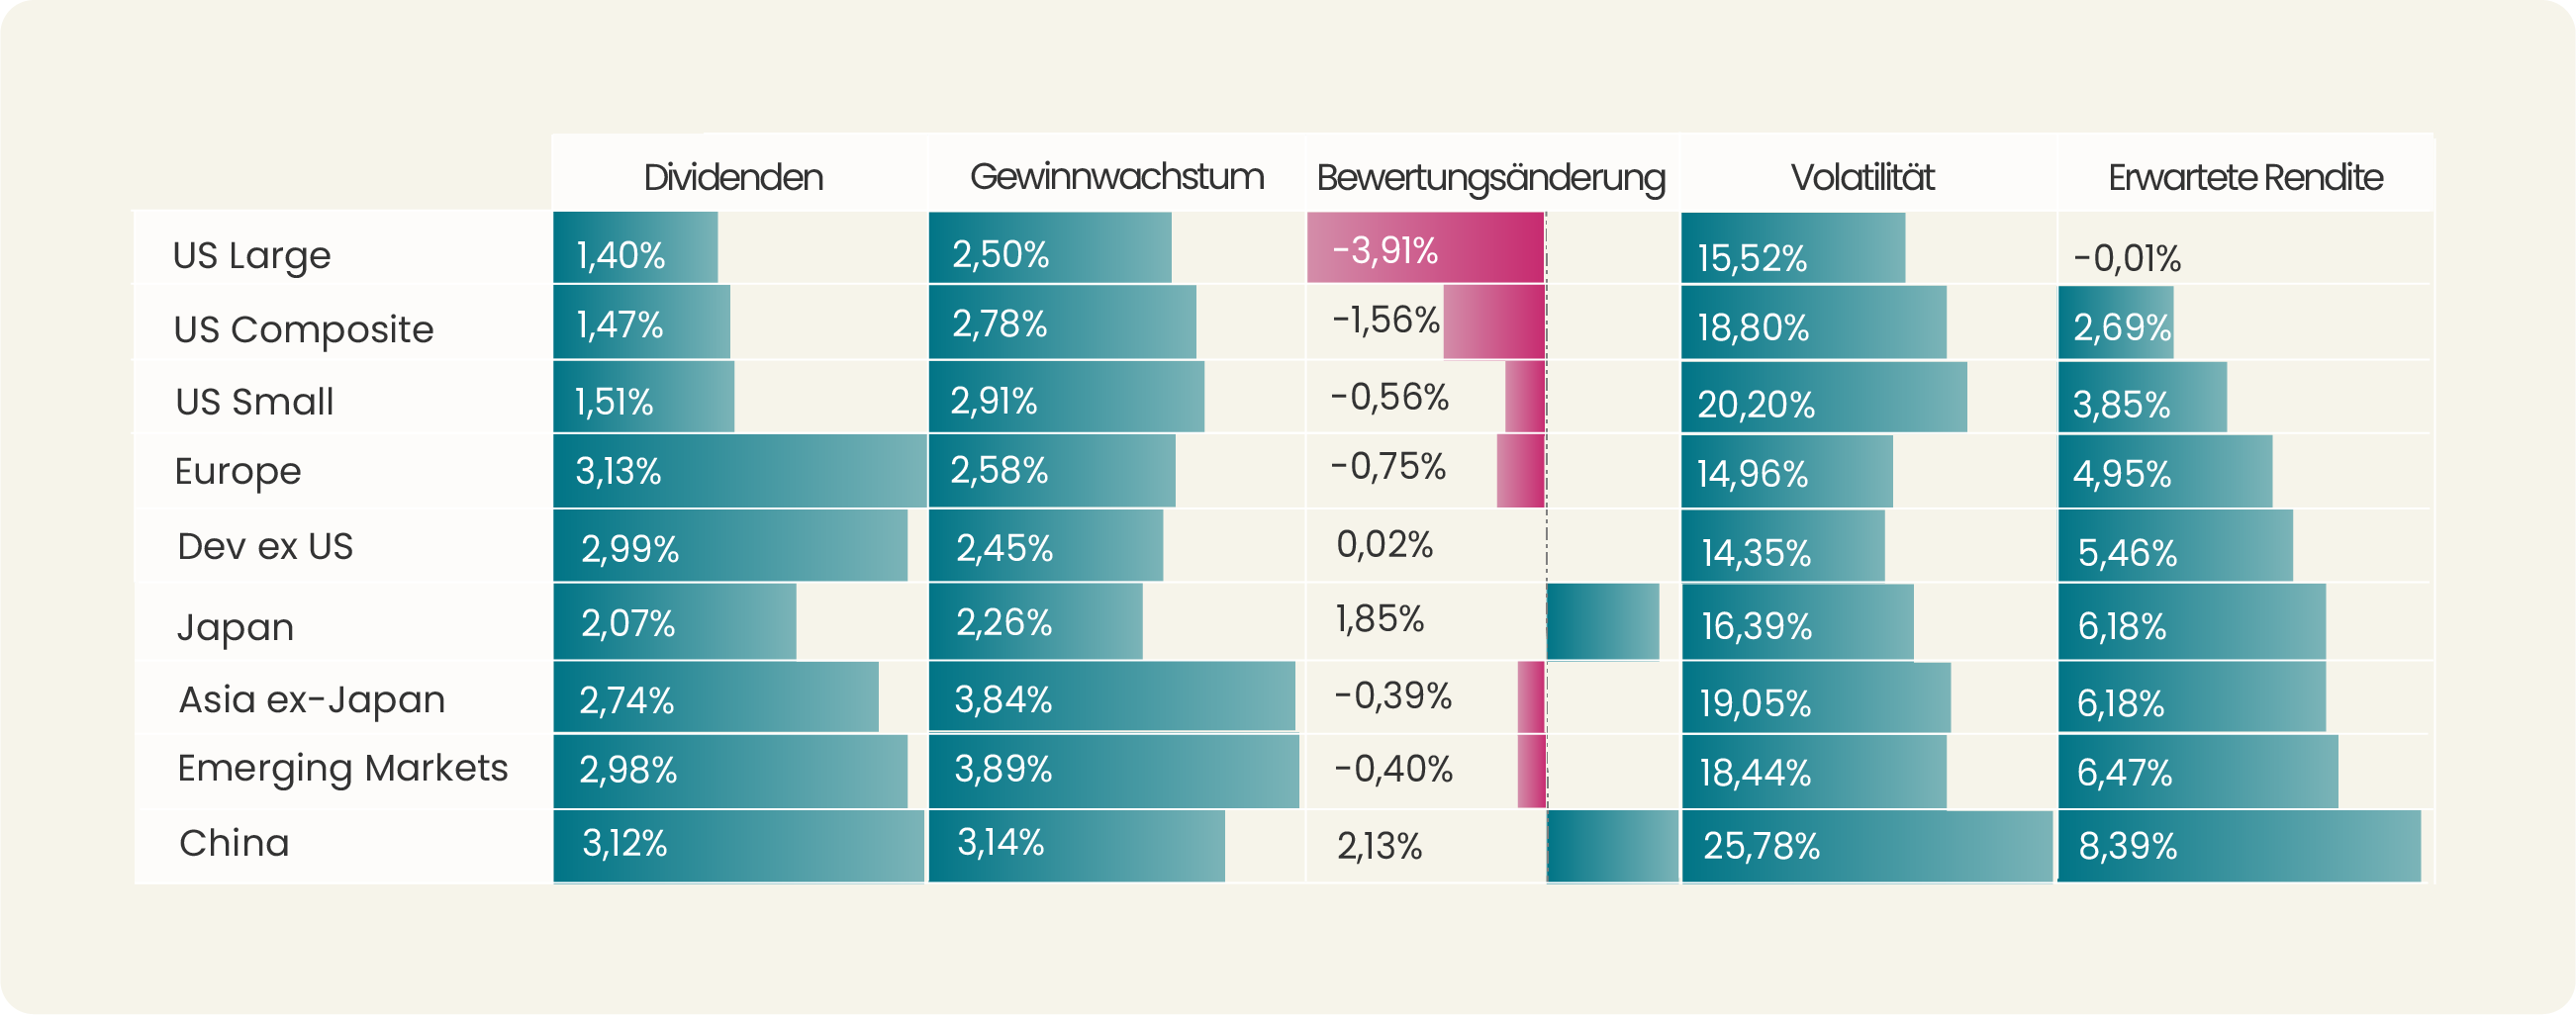Select the -0,01% expected return value
2576x1015 pixels.
2126,258
